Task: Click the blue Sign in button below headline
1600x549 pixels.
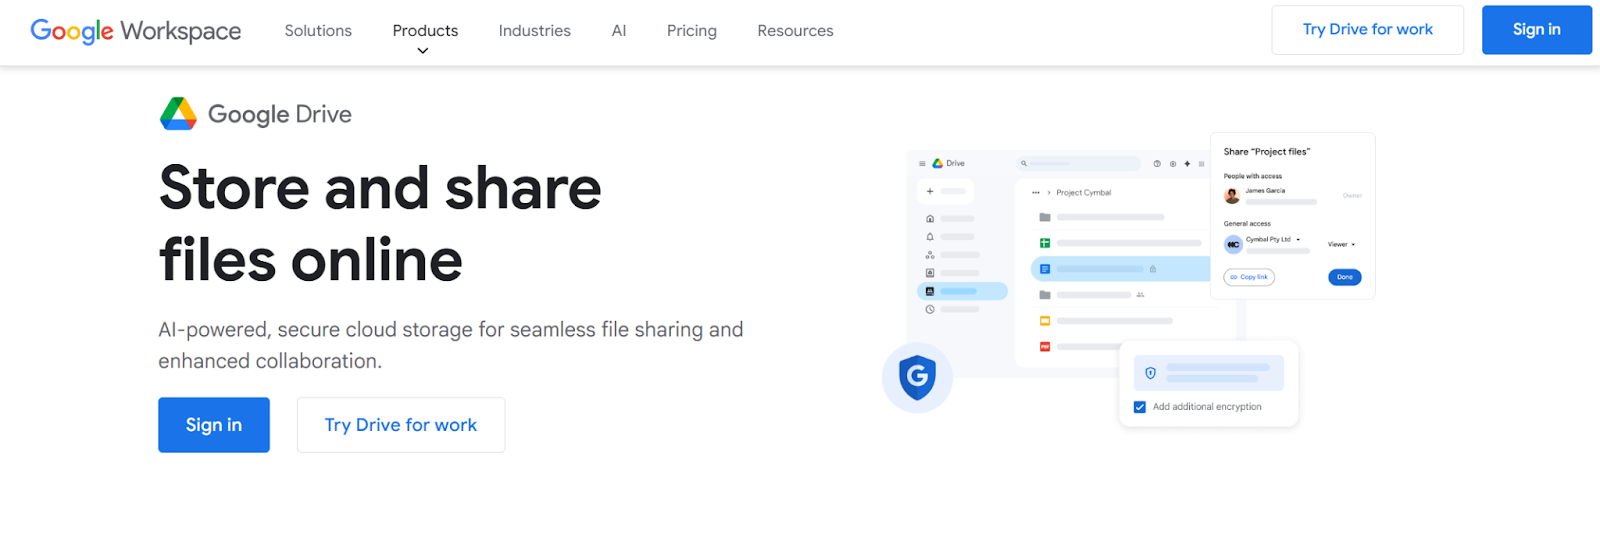Action: [x=213, y=425]
